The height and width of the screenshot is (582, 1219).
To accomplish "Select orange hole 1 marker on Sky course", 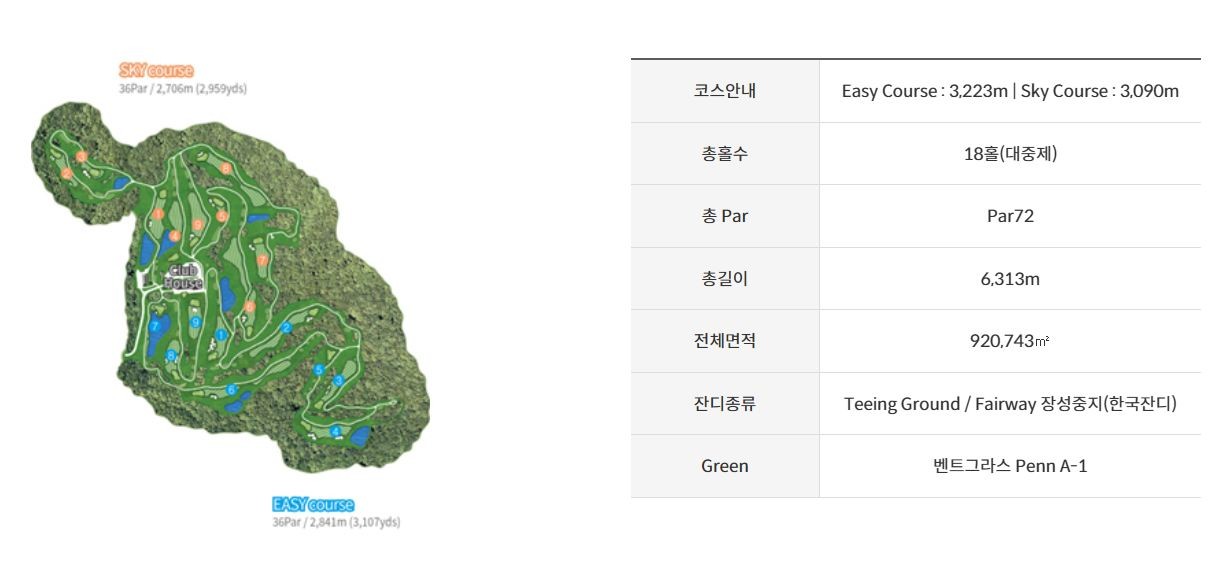I will pyautogui.click(x=158, y=213).
